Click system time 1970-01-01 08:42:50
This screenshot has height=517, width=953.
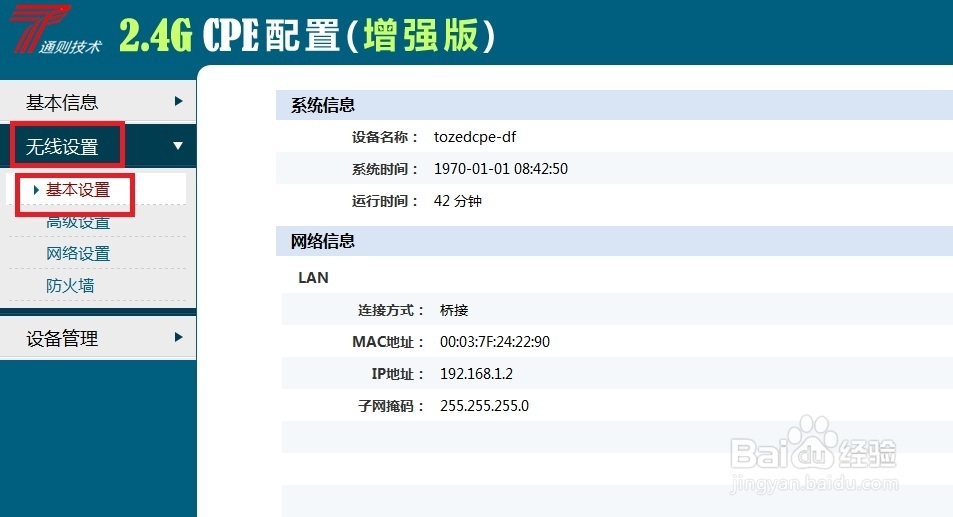[501, 169]
